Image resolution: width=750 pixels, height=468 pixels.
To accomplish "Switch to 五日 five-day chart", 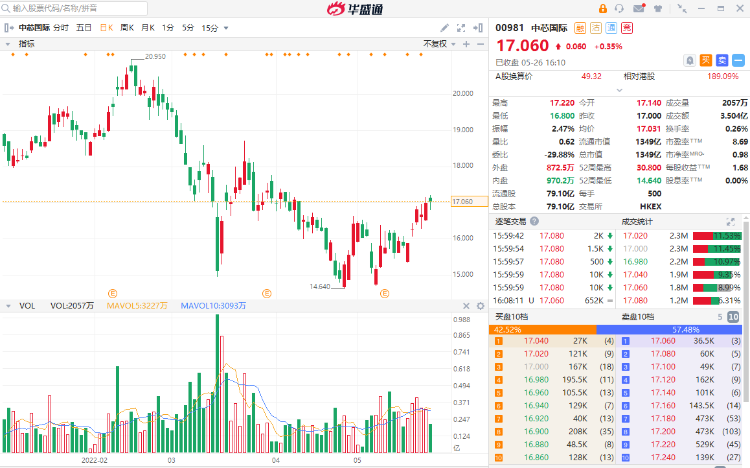I will (x=84, y=28).
